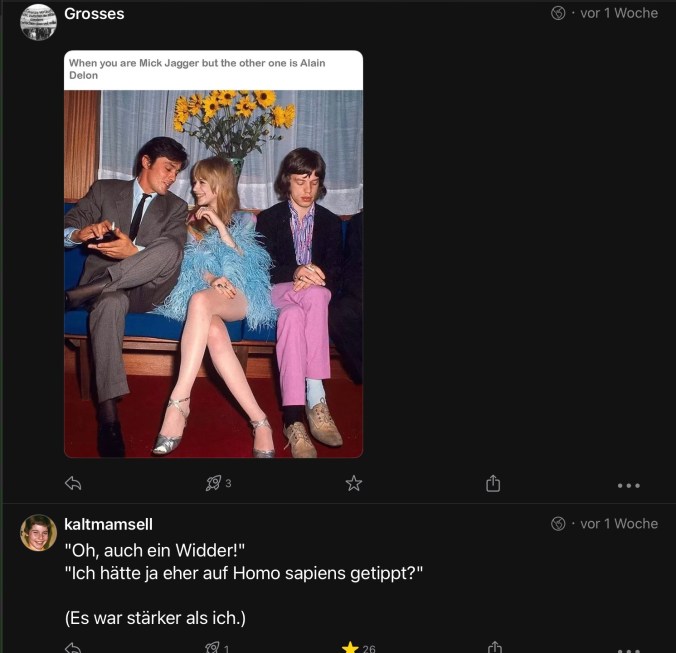Image resolution: width=676 pixels, height=653 pixels.
Task: Click the globe visibility icon on the Grosses post
Action: coord(558,14)
